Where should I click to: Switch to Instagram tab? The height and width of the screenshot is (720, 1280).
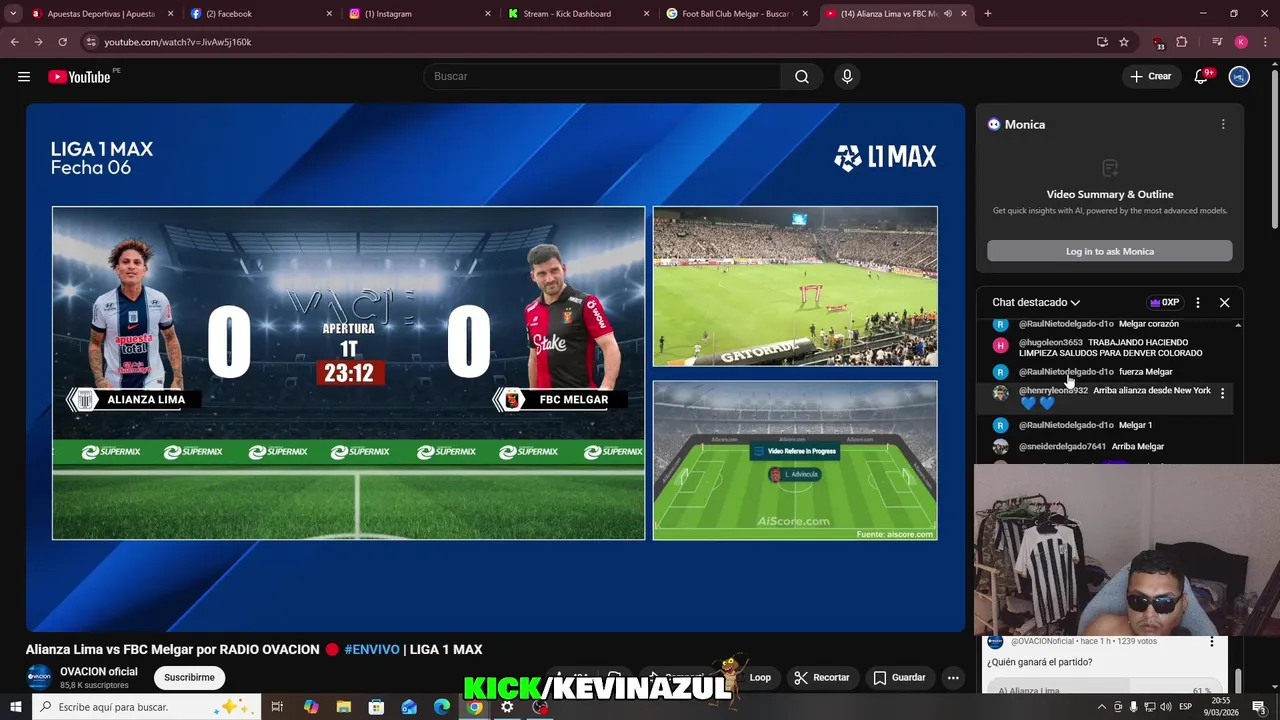(420, 14)
